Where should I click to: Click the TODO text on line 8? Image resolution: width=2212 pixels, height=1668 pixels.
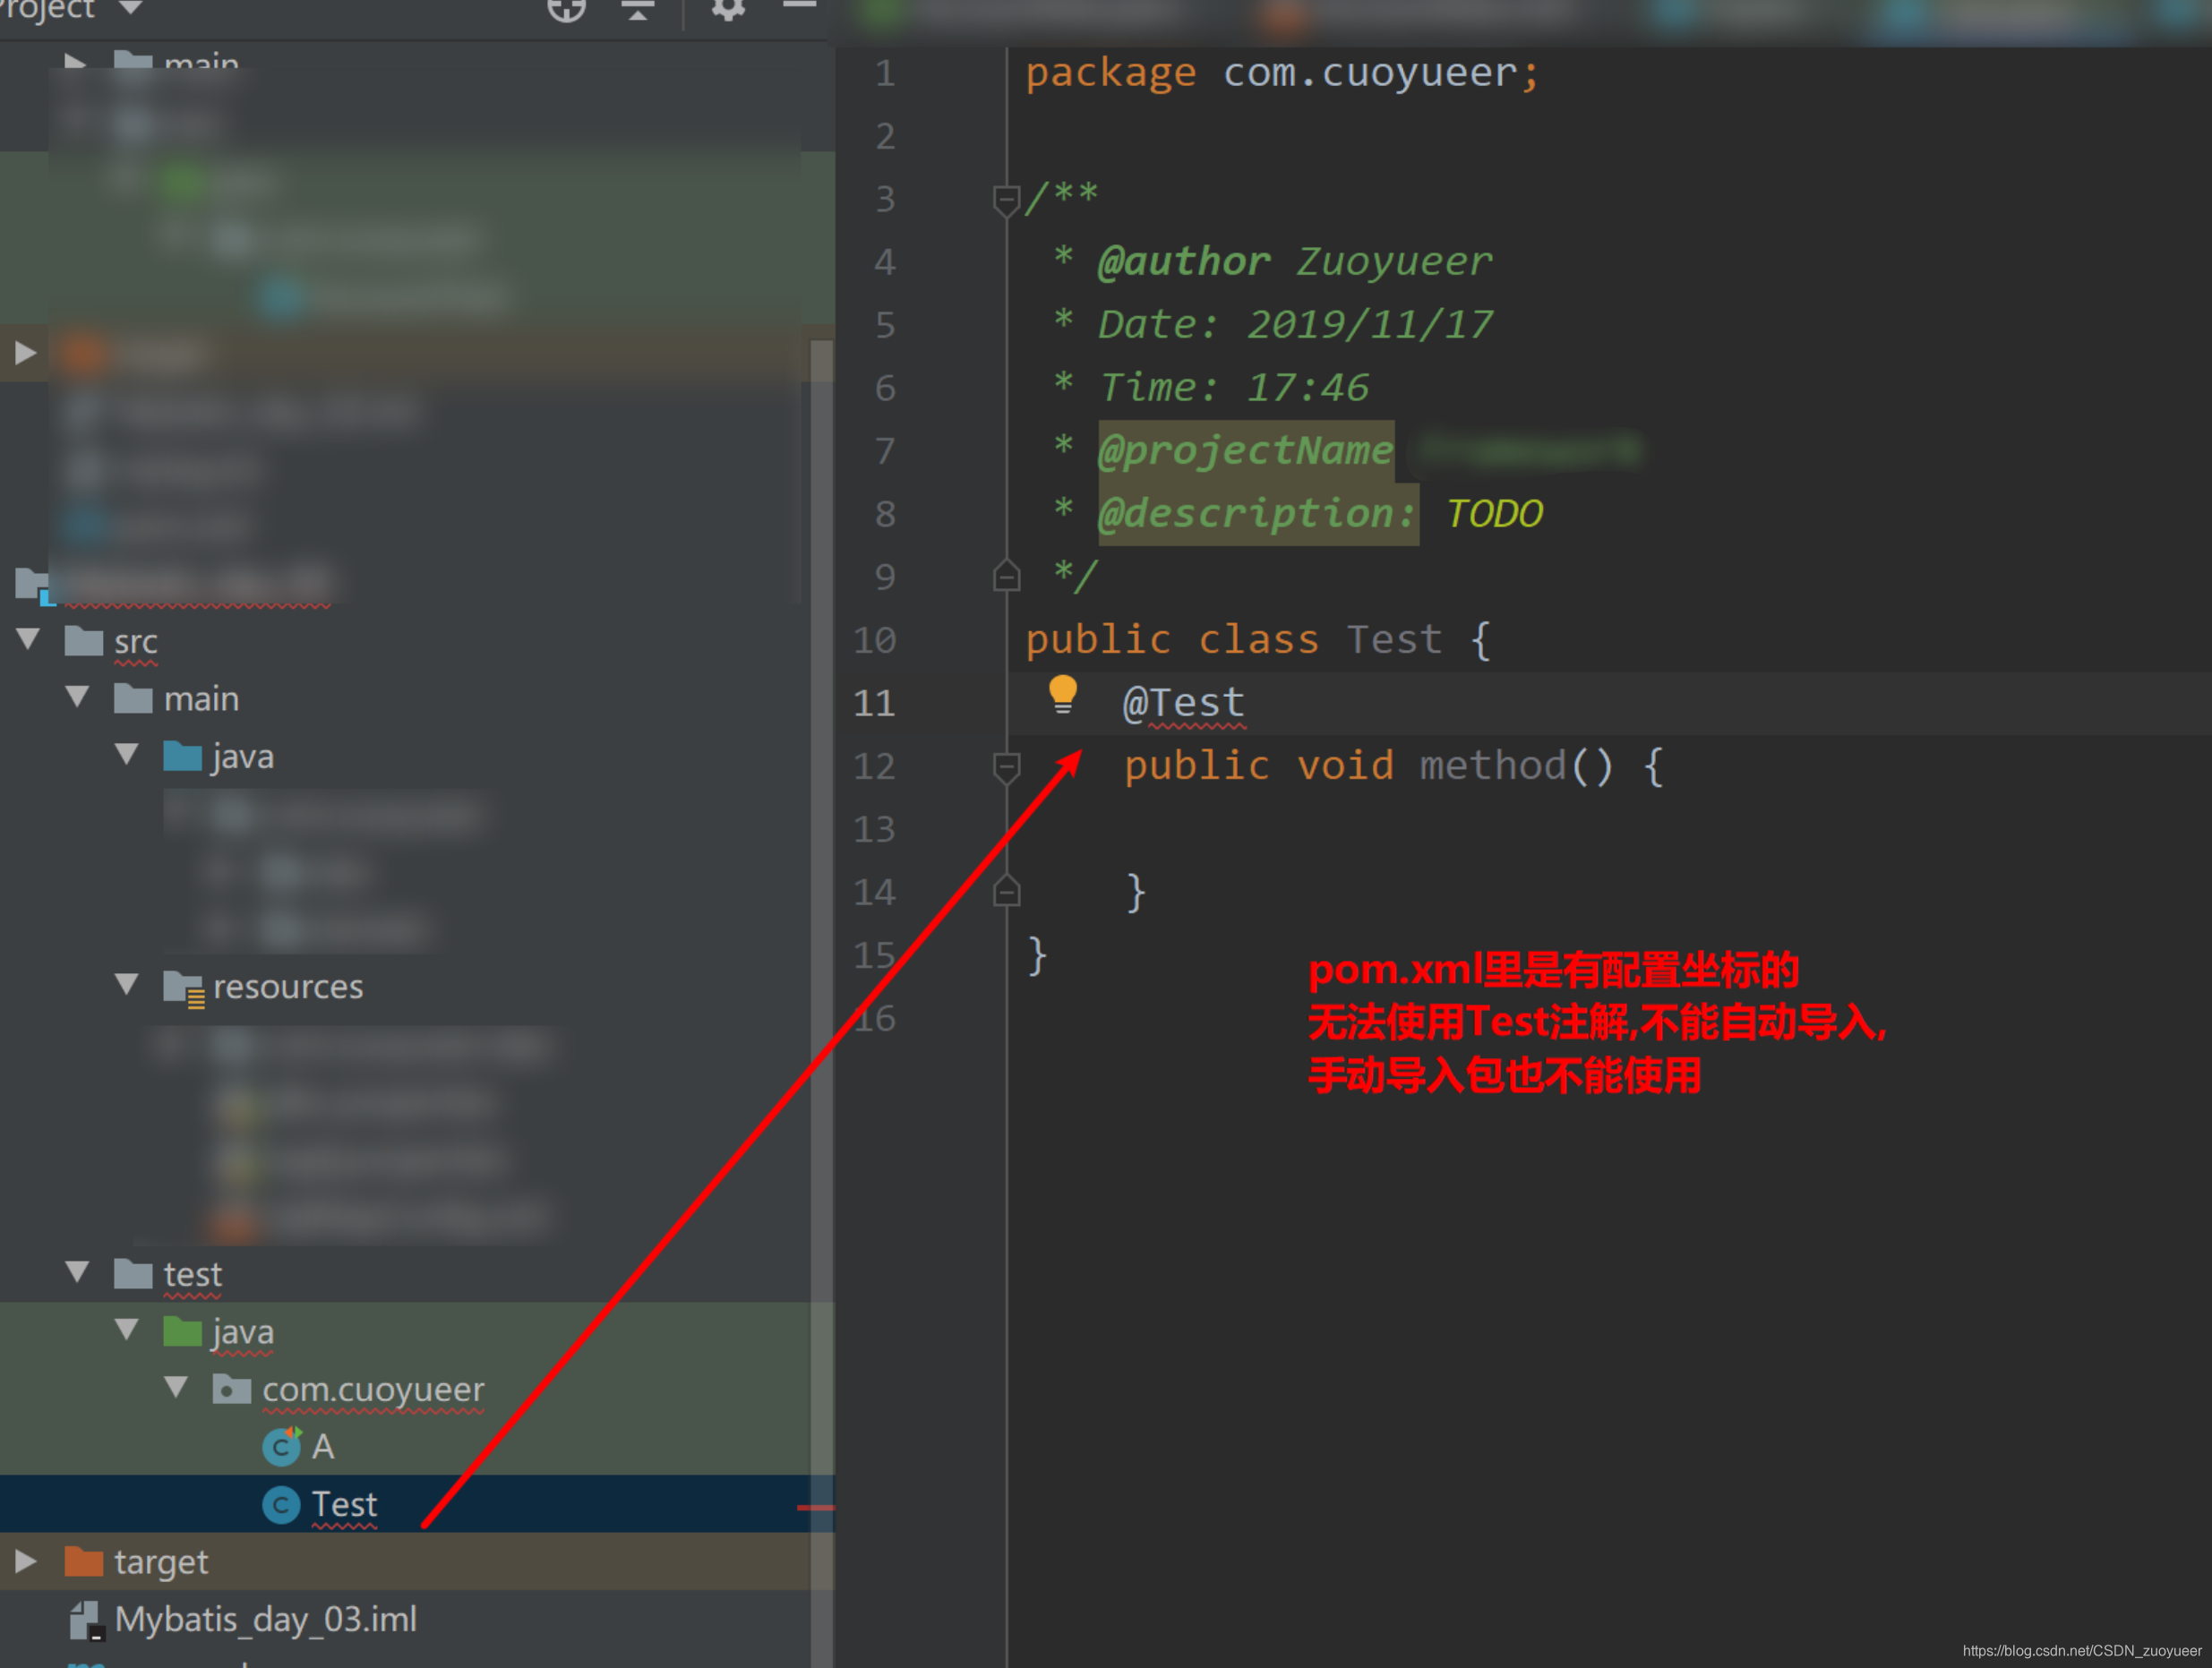[x=1494, y=514]
